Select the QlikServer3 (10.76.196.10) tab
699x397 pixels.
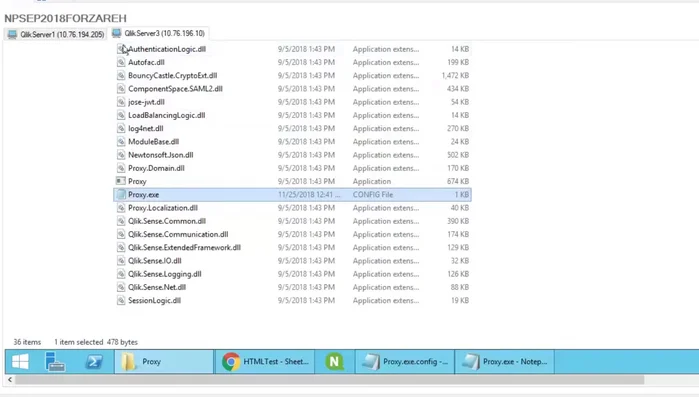pyautogui.click(x=159, y=33)
